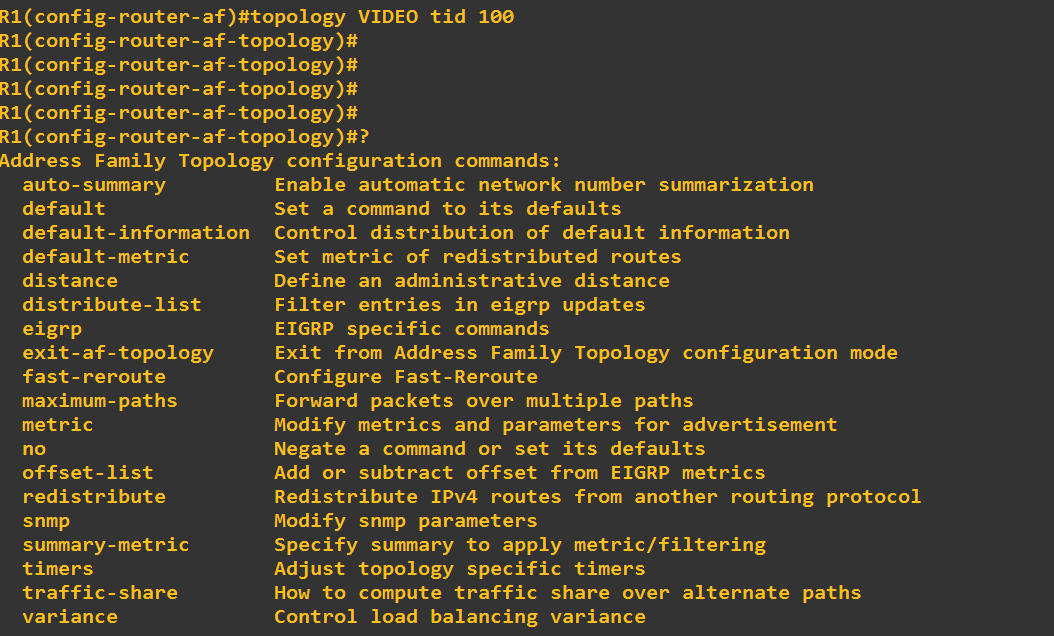
Task: Click the prompt line ending with question mark
Action: tap(185, 137)
